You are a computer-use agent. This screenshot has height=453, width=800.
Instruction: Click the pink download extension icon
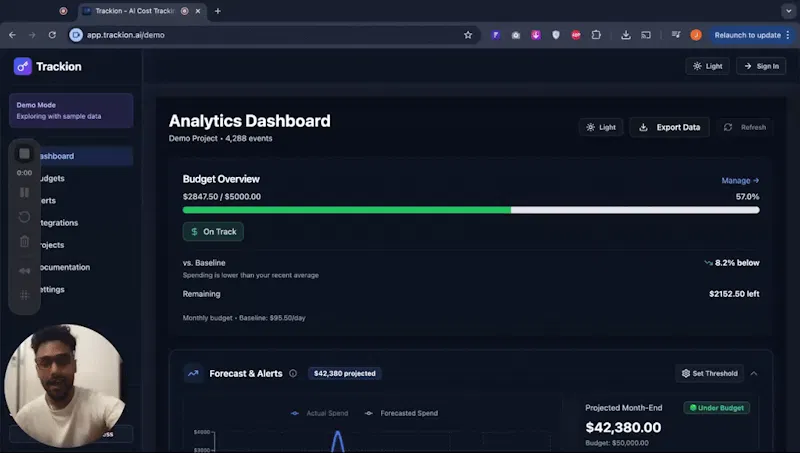536,35
